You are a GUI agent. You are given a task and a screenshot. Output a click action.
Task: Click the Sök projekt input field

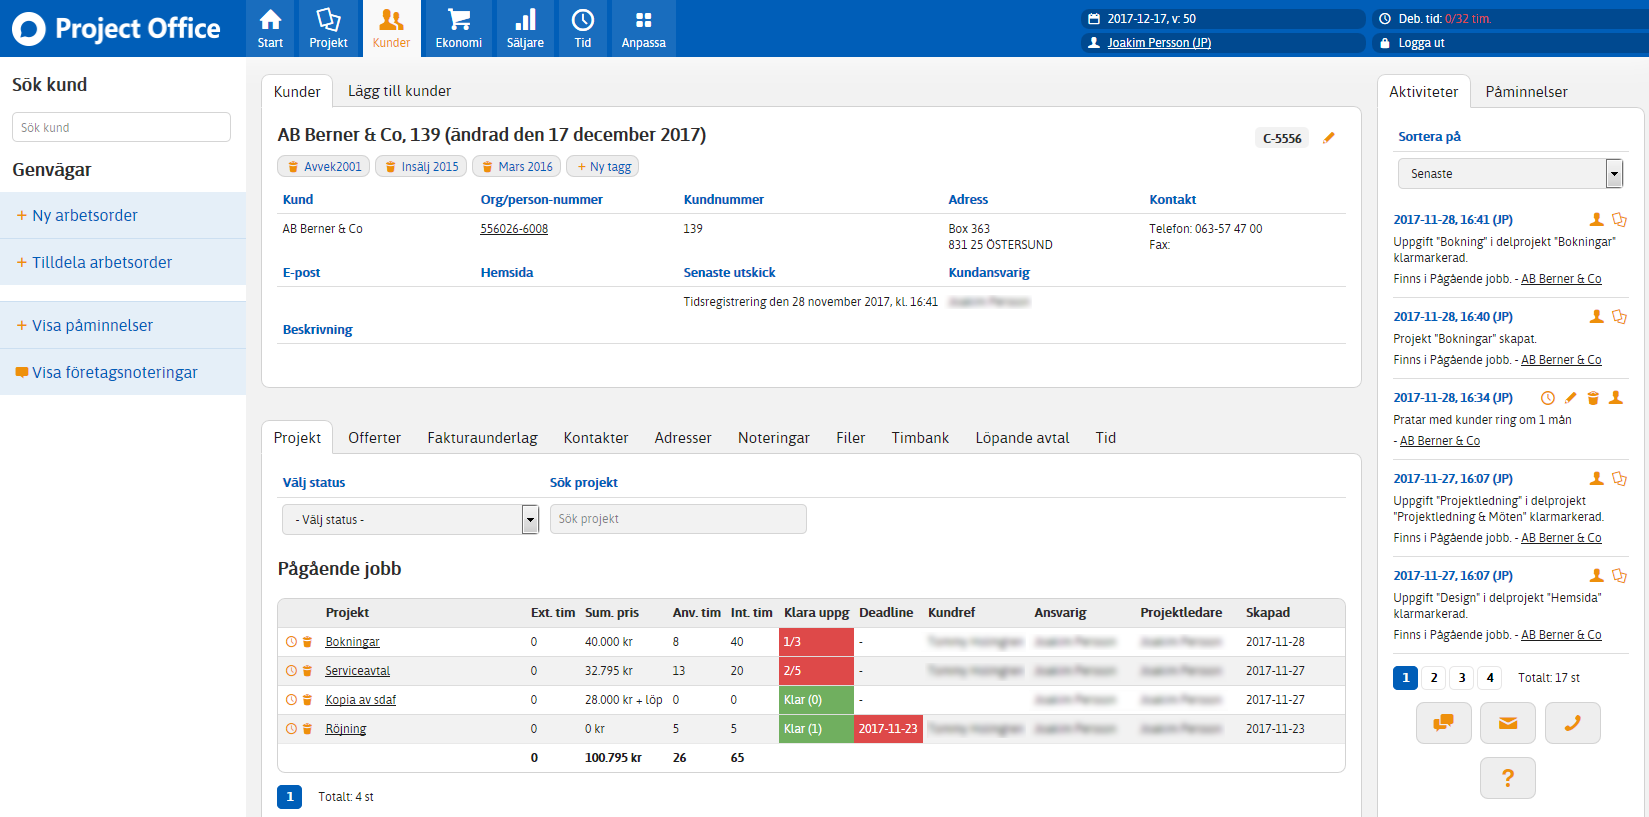[x=678, y=519]
